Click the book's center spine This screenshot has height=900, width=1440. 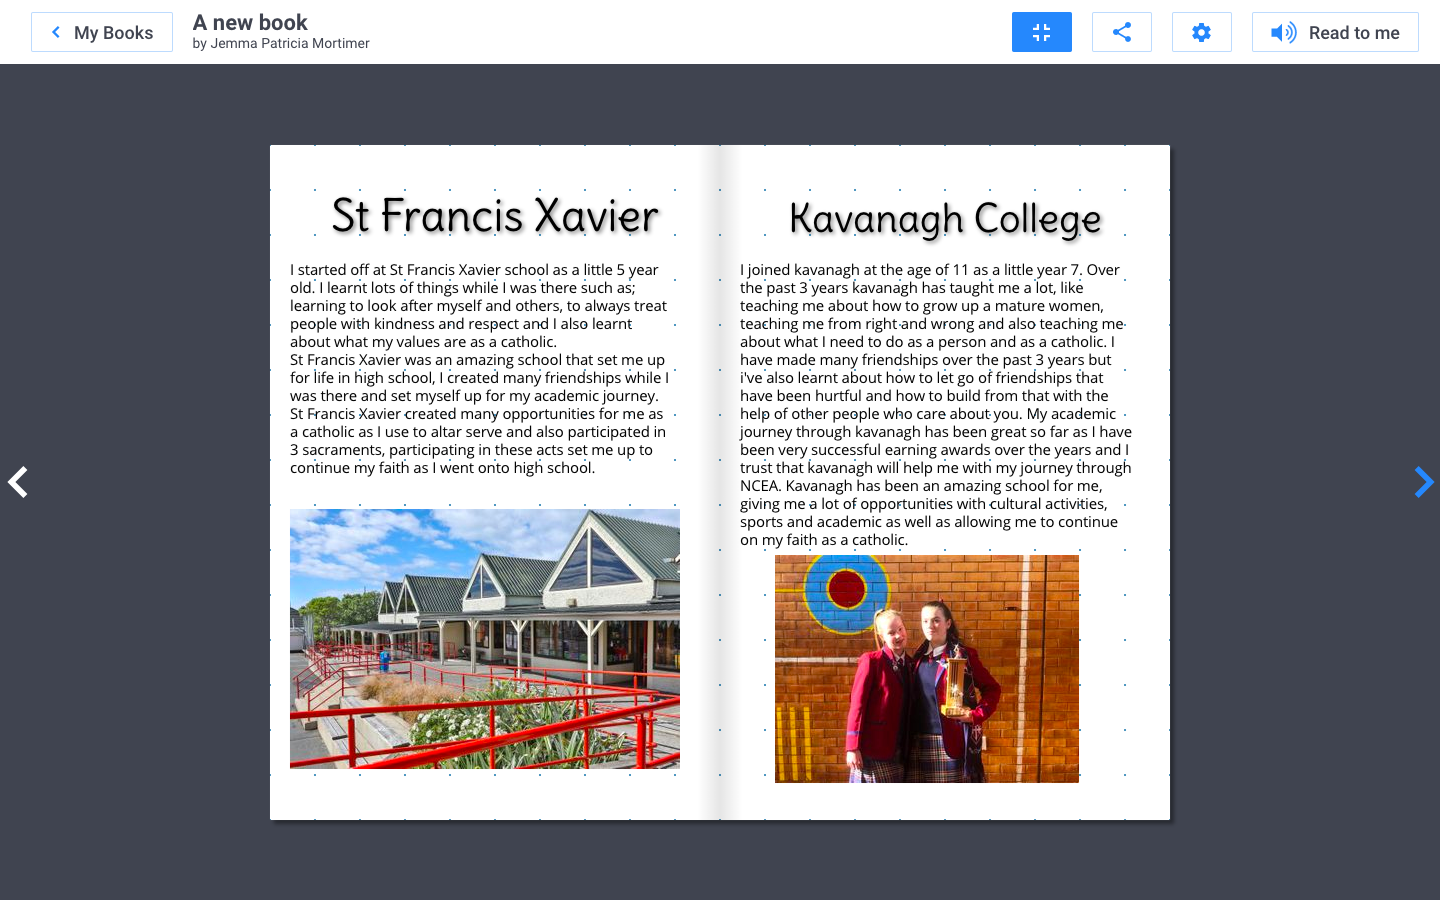click(x=720, y=482)
